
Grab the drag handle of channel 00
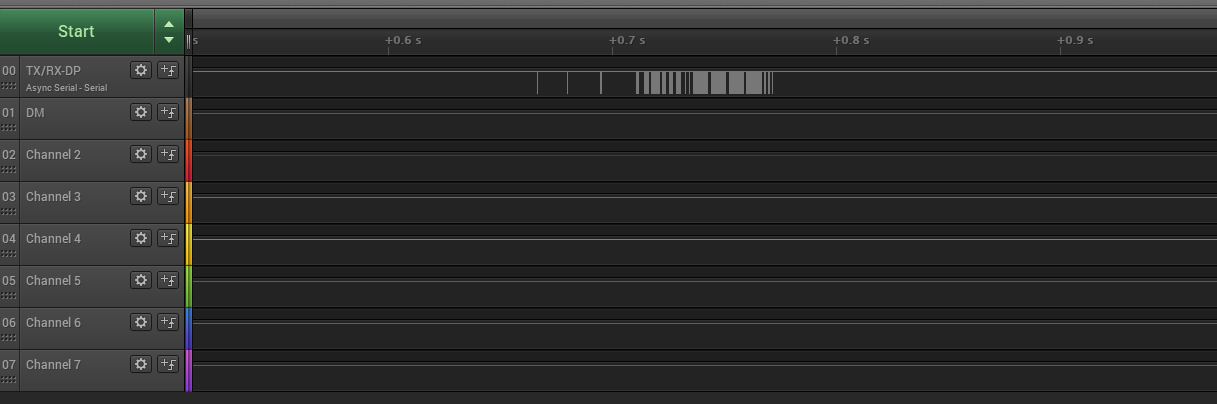tap(8, 86)
